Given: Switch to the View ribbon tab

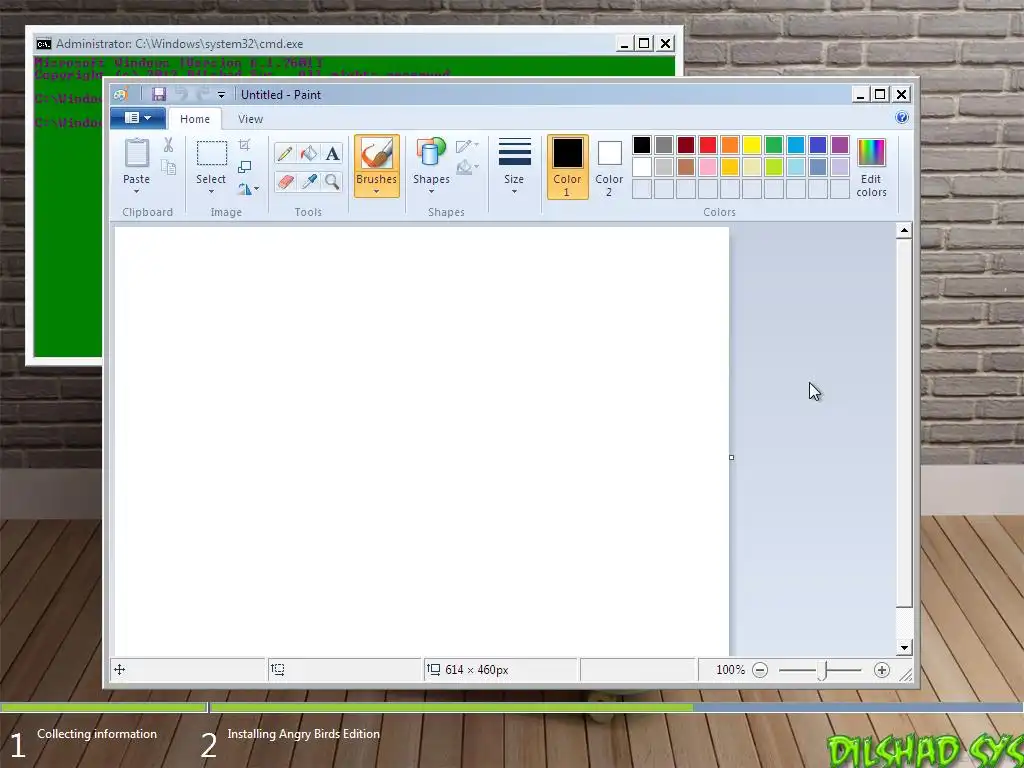Looking at the screenshot, I should click(x=250, y=119).
